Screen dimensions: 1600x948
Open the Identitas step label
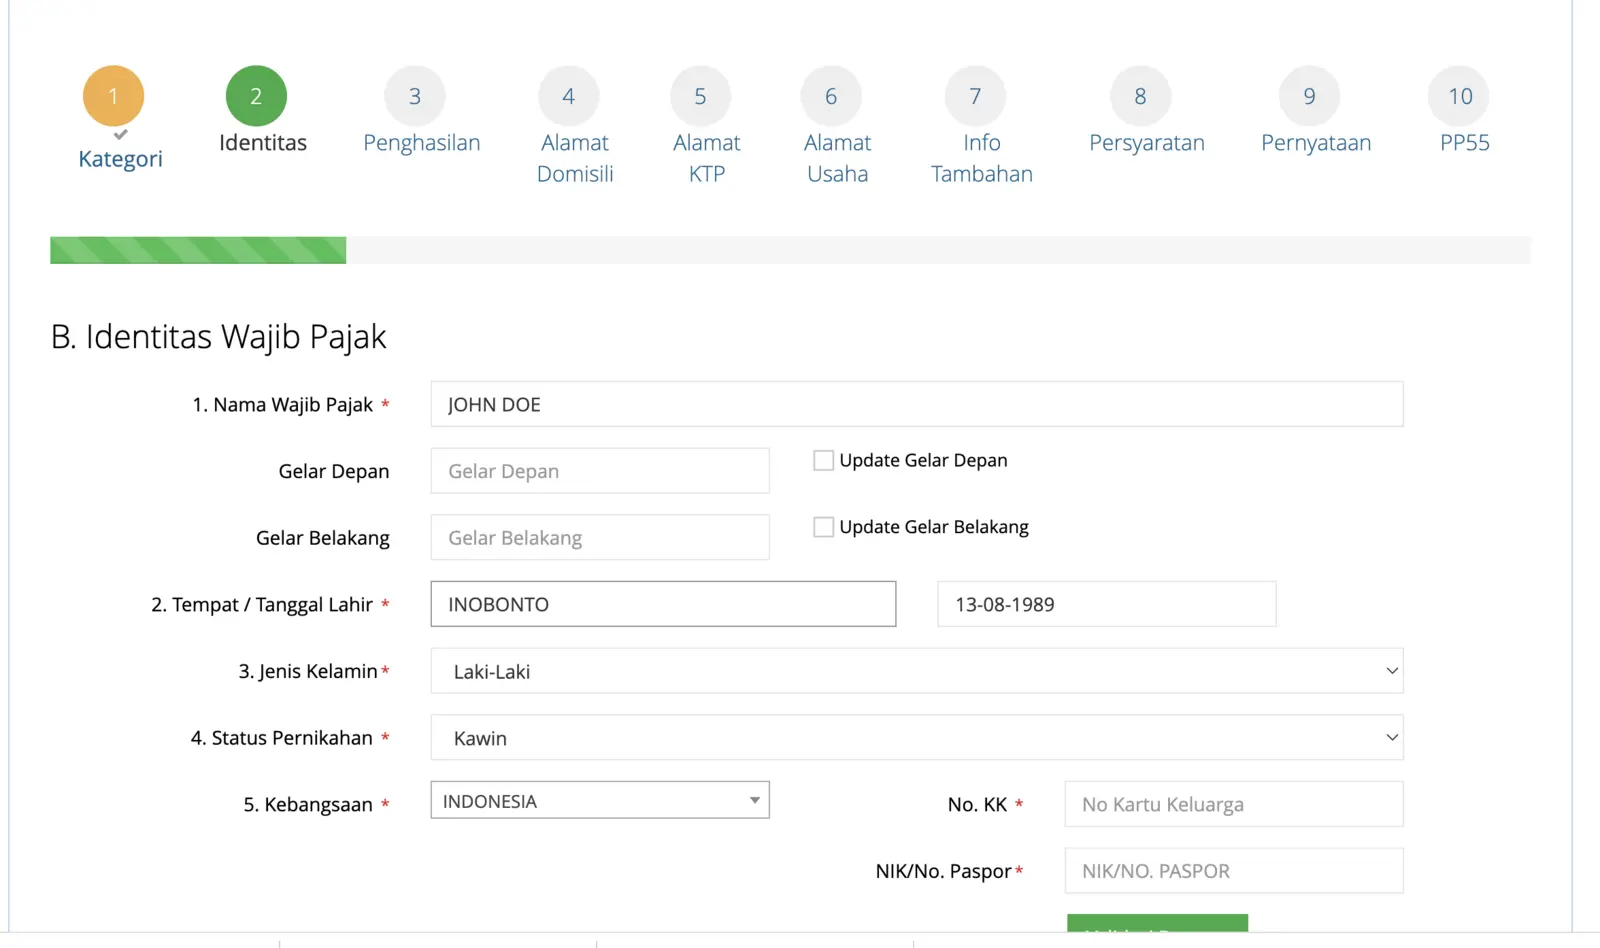coord(263,143)
